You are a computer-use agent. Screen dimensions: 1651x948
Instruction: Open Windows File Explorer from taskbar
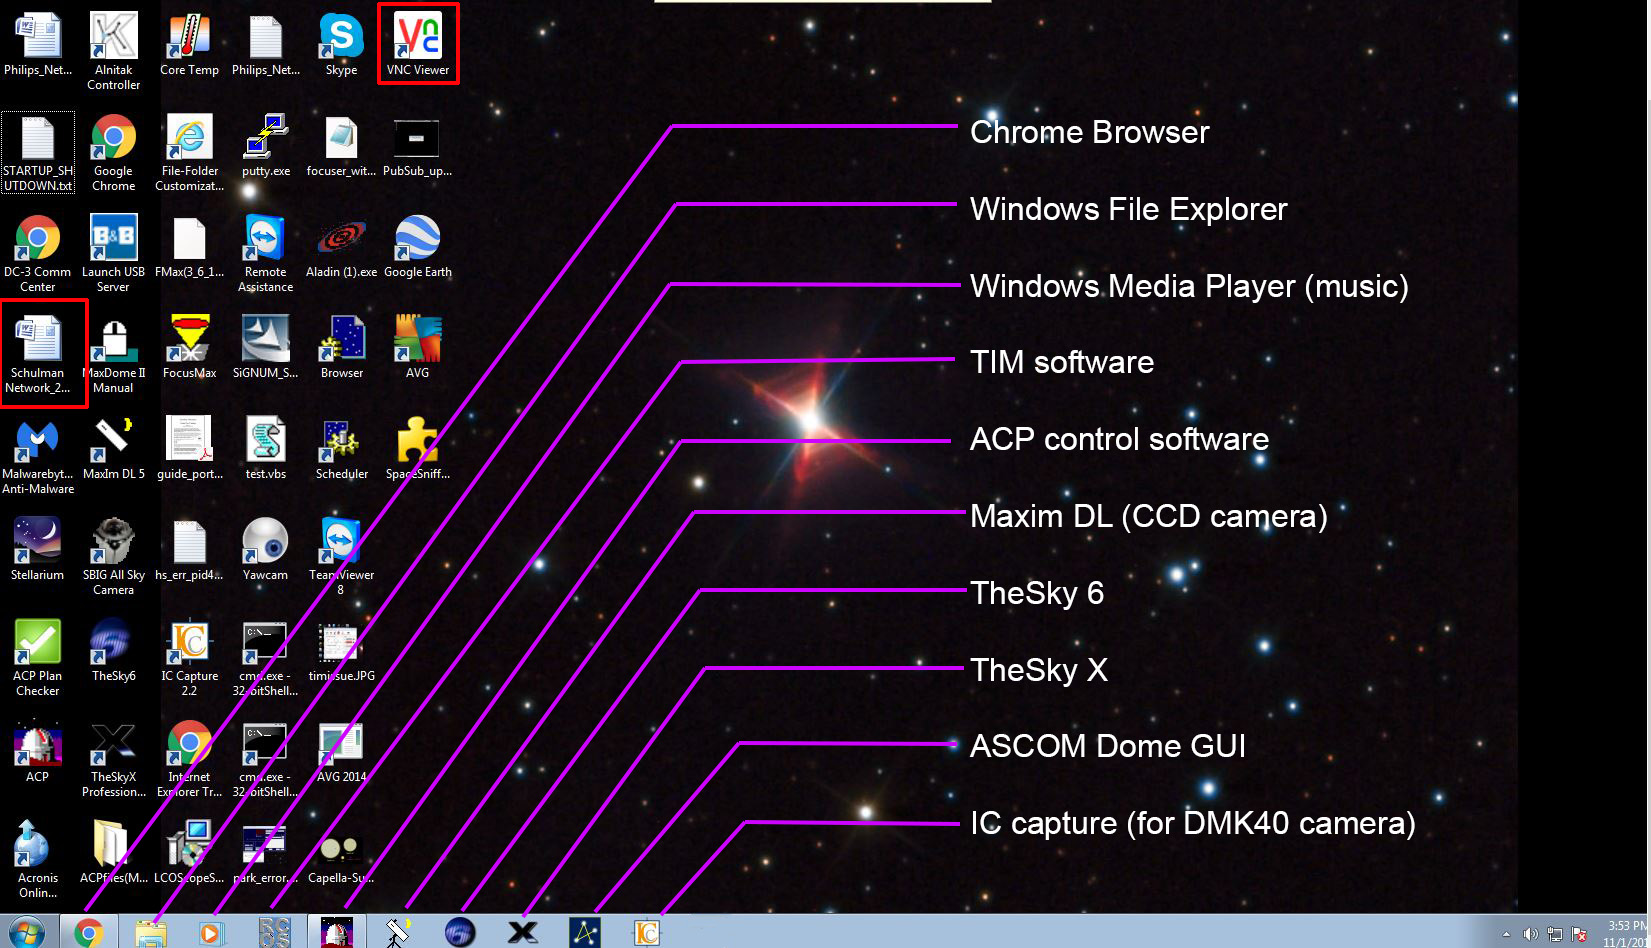click(150, 933)
